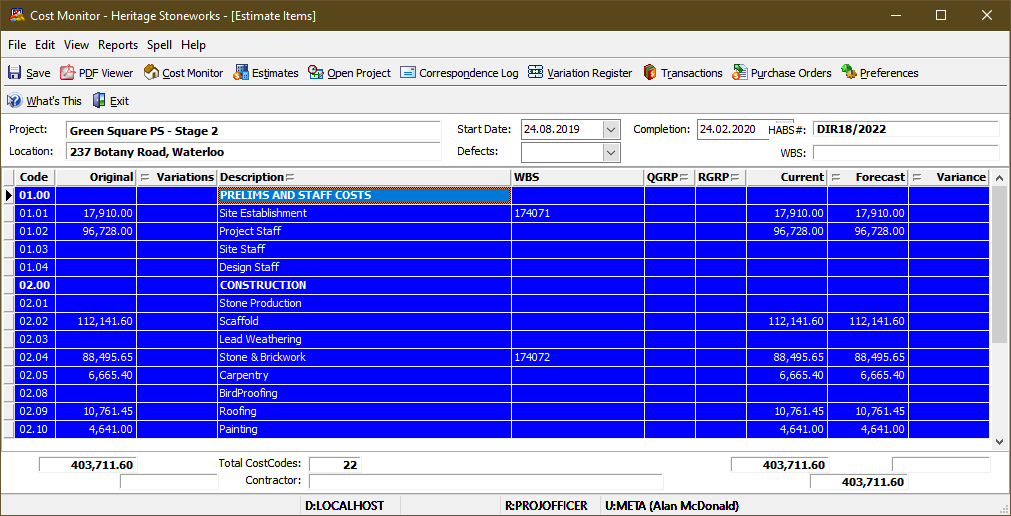Click status bar entry R:PROJOFFICER

point(546,506)
